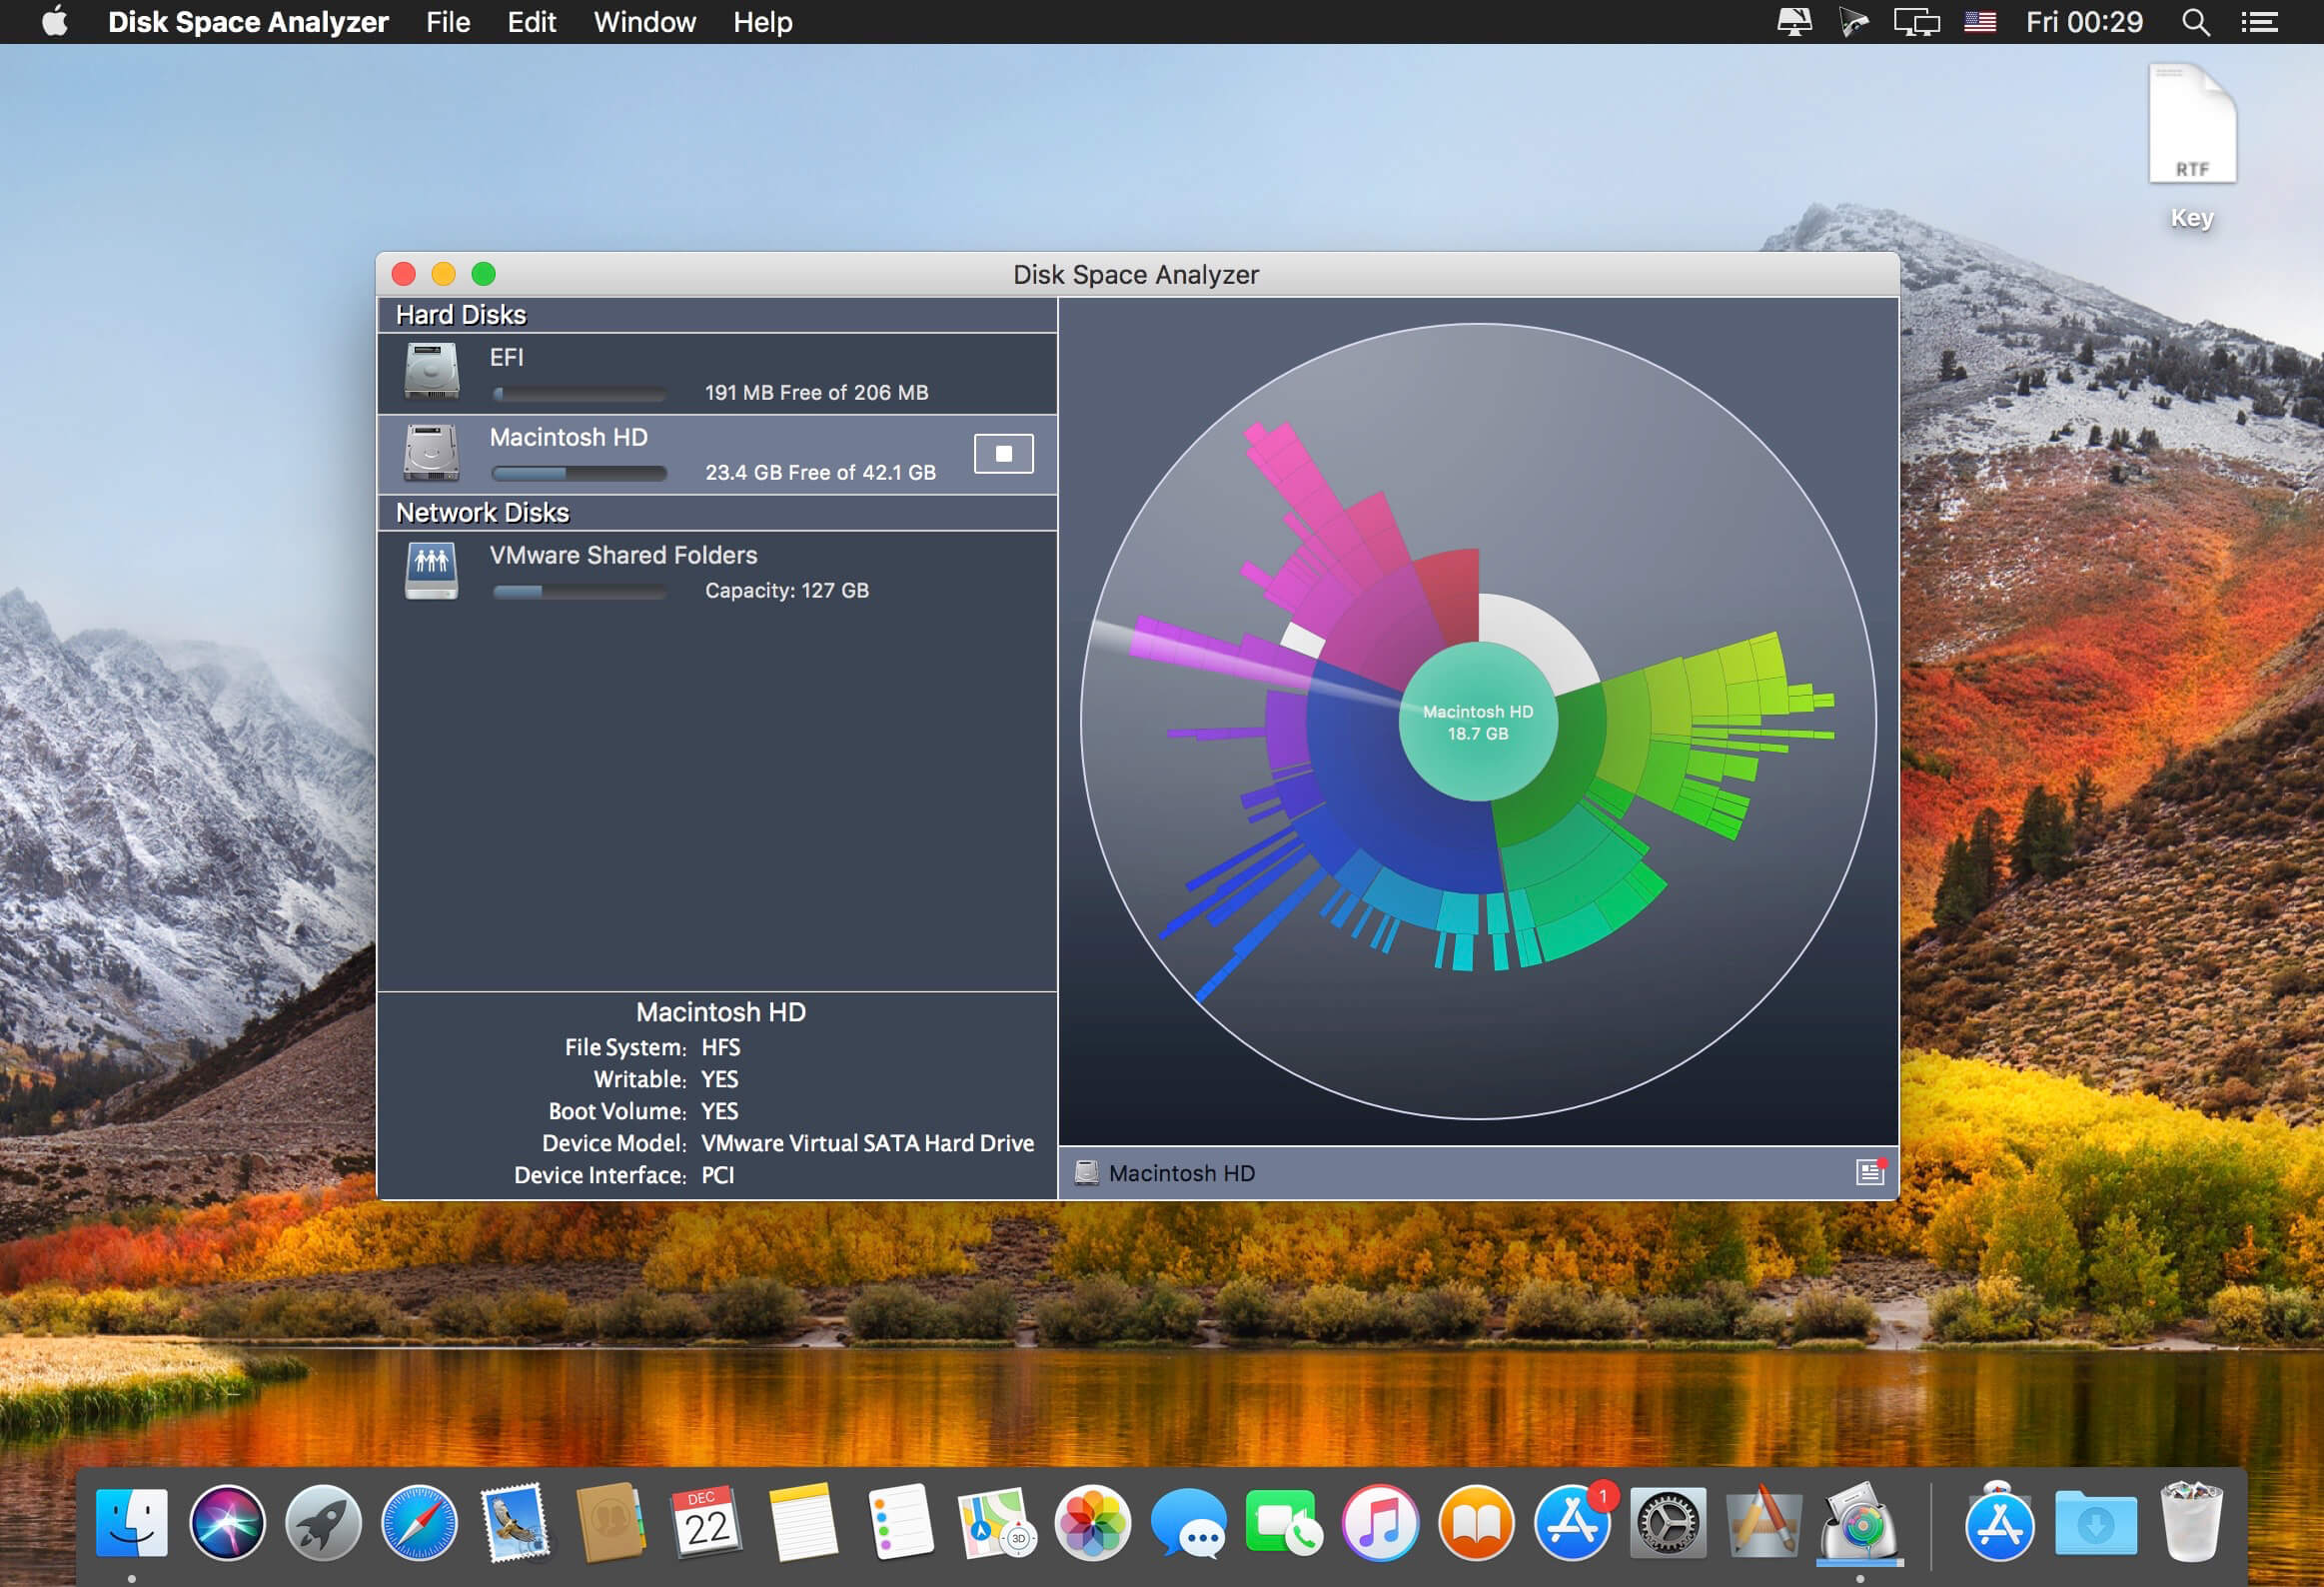Open the Edit menu
Screen dimensions: 2324x1587
[531, 22]
